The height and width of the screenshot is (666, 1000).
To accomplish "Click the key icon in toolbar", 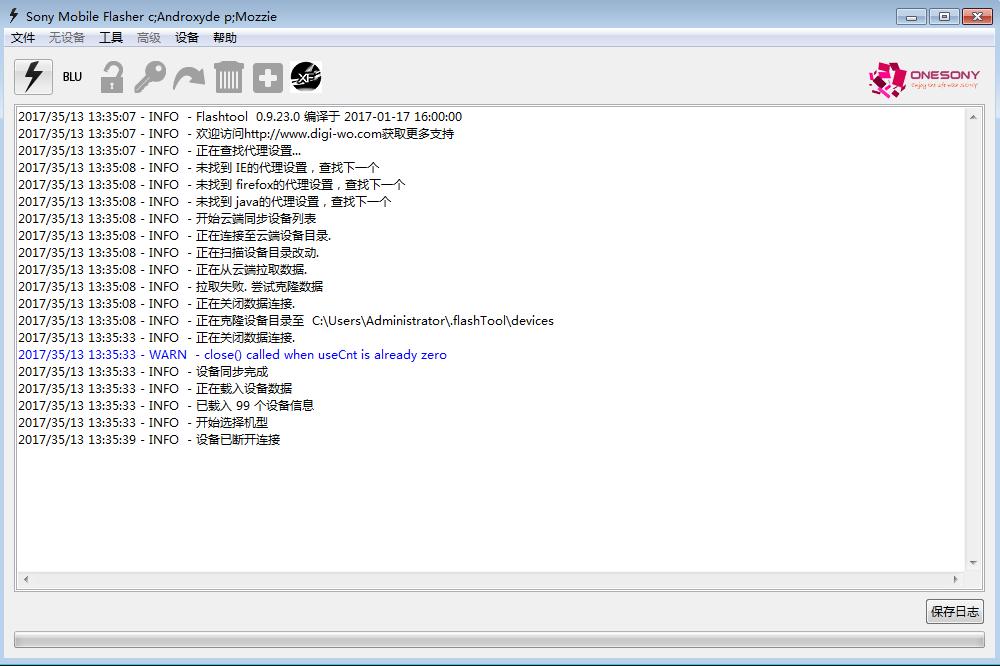I will click(151, 77).
